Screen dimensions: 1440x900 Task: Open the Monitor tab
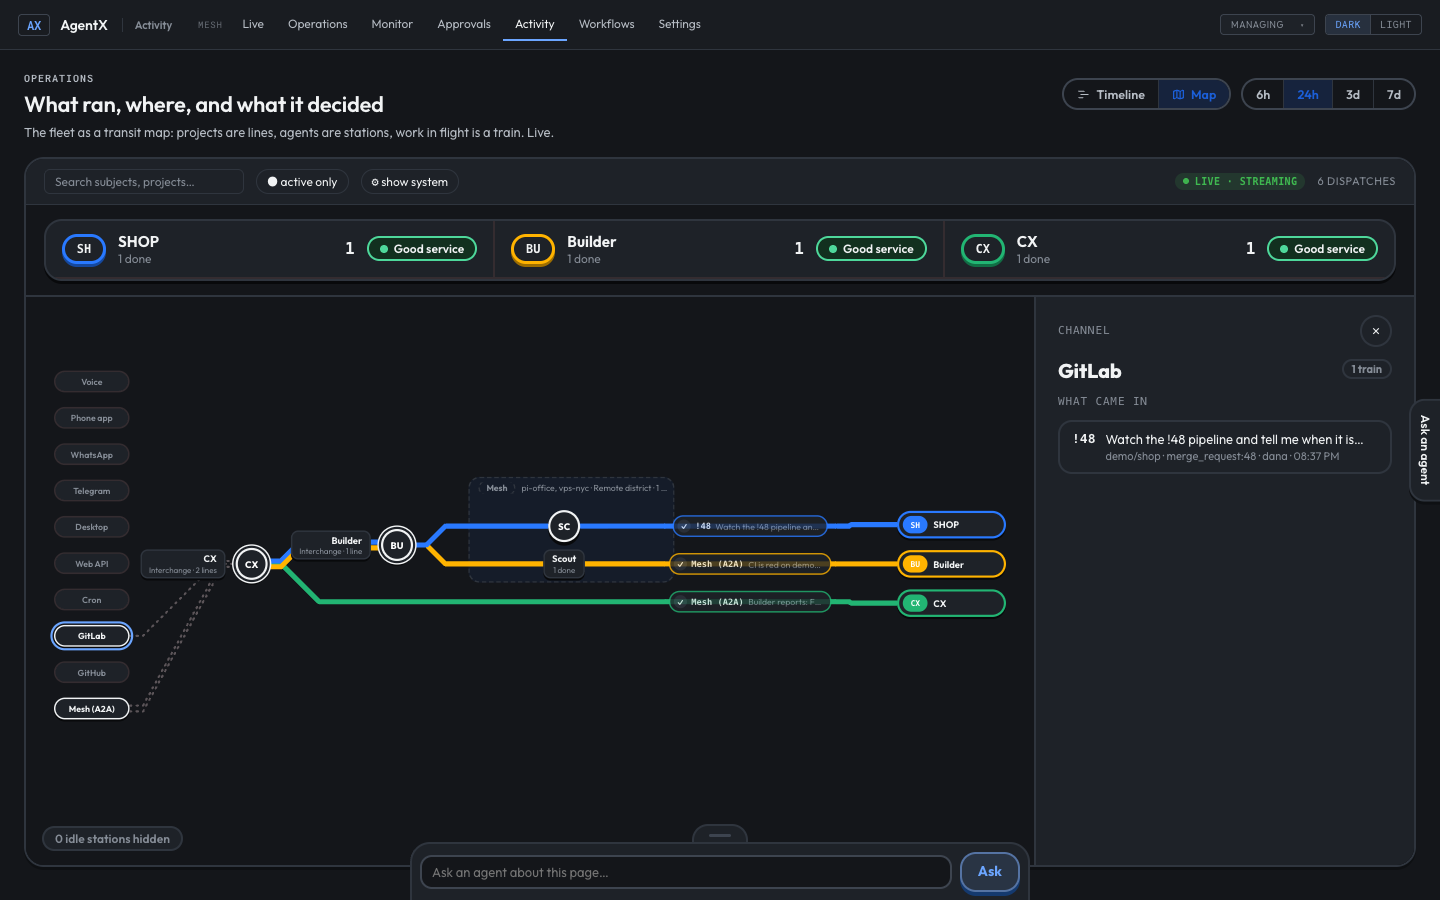[392, 24]
